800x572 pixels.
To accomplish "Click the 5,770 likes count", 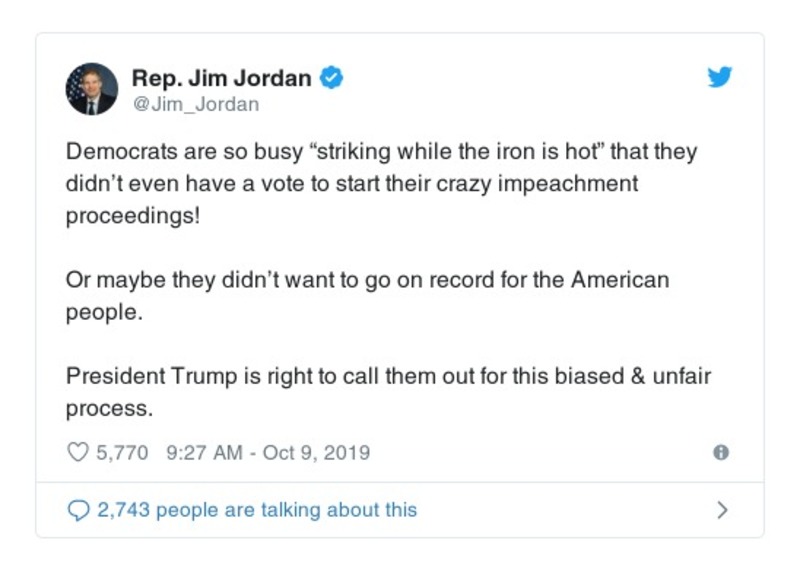I will 122,453.
